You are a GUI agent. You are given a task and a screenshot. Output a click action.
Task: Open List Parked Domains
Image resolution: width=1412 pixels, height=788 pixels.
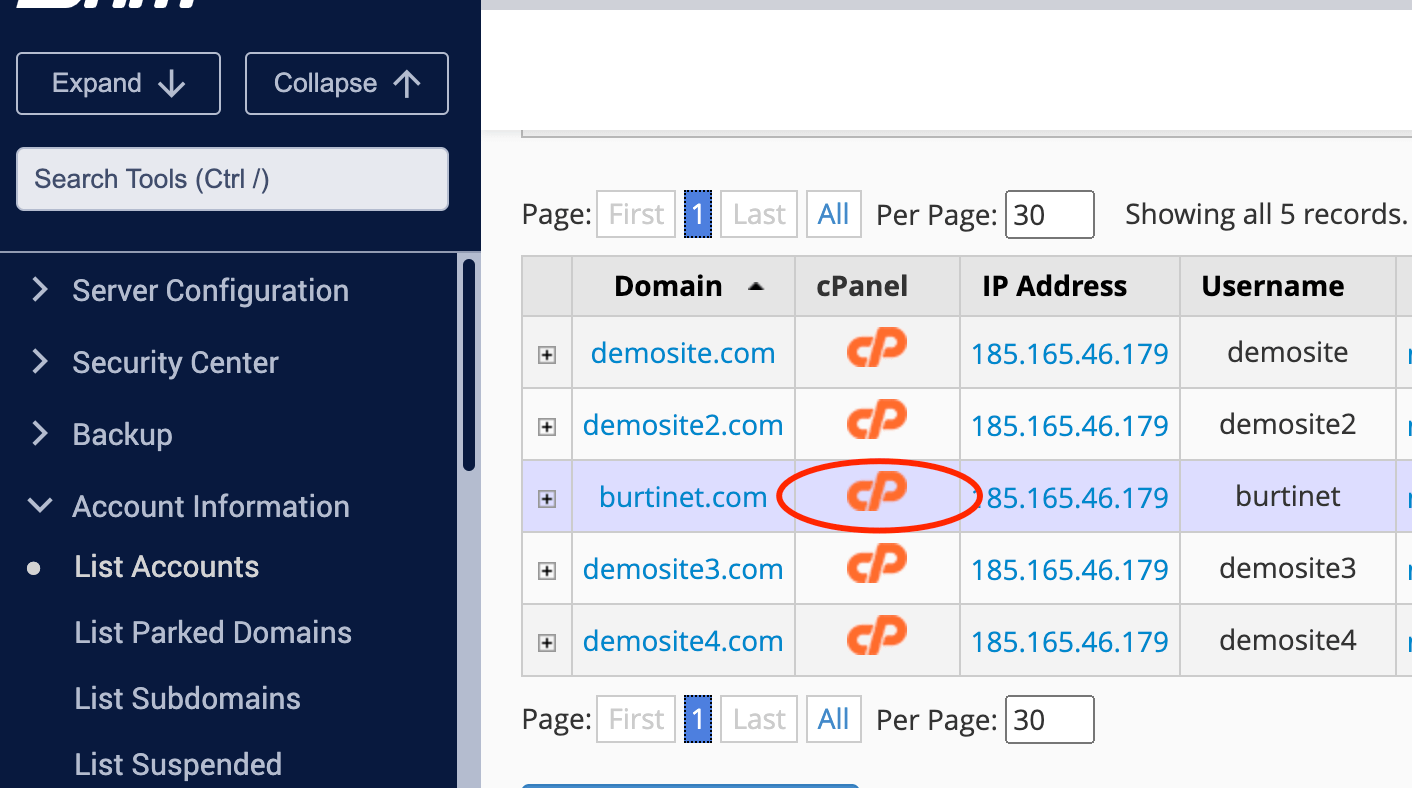point(213,633)
